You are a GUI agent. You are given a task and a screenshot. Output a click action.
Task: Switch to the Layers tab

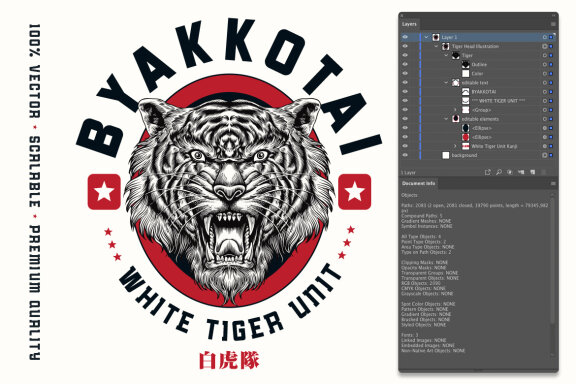tap(409, 24)
